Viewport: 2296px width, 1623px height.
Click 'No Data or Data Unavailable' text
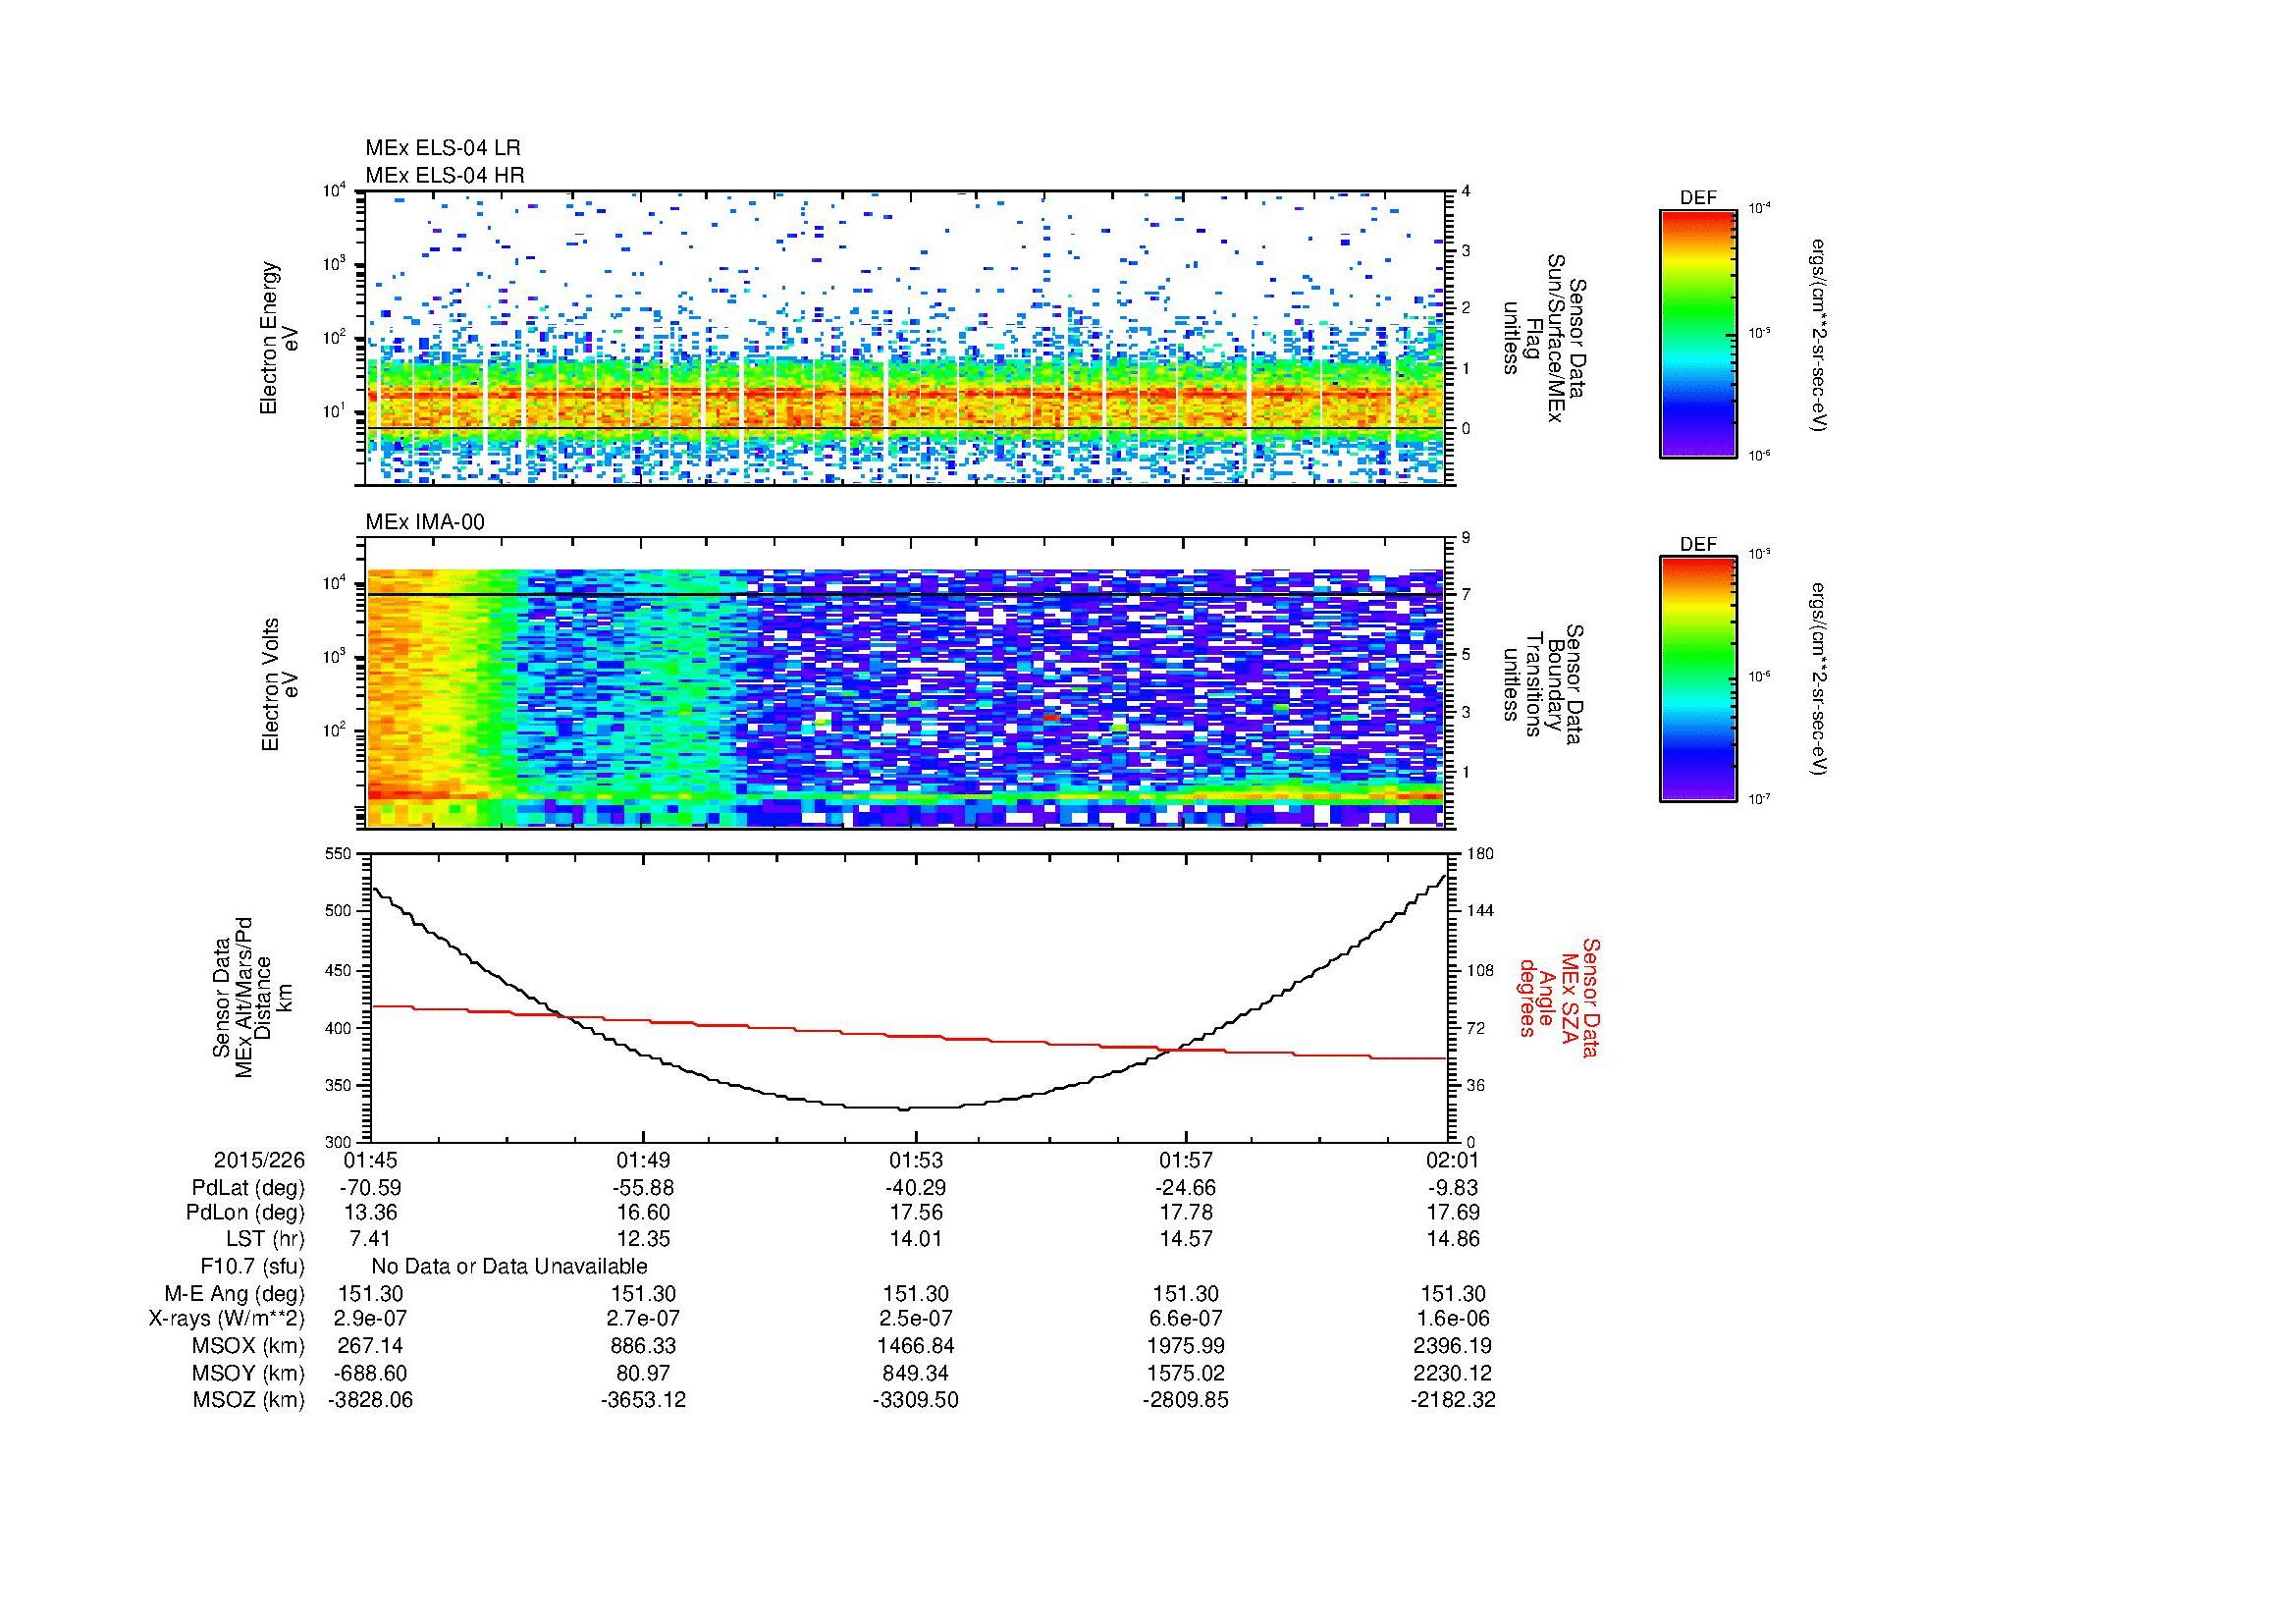(x=509, y=1267)
